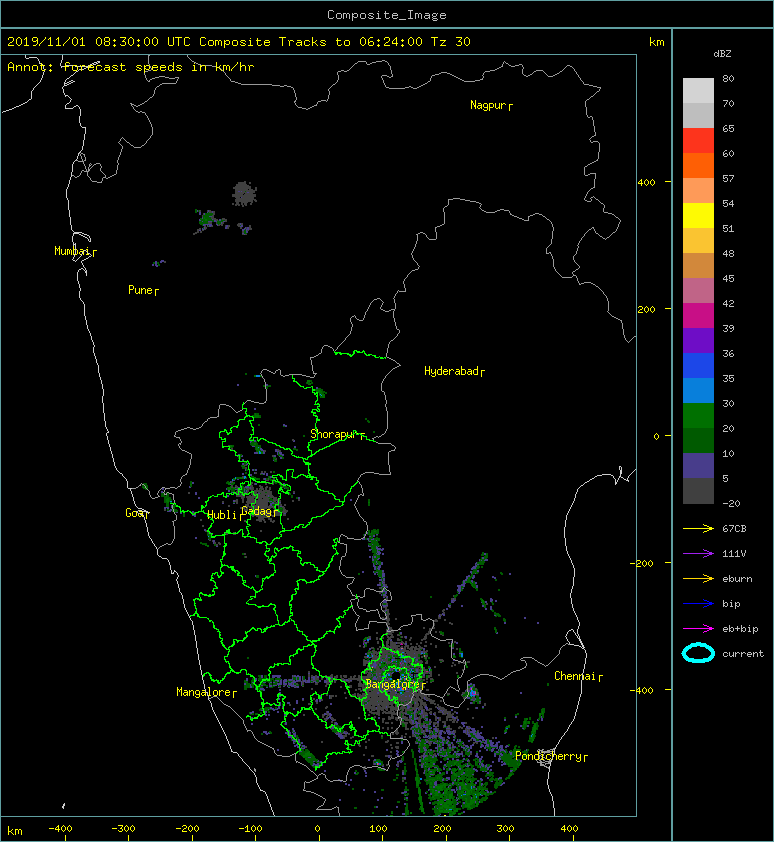Click the current legend label
This screenshot has width=774, height=842.
743,654
